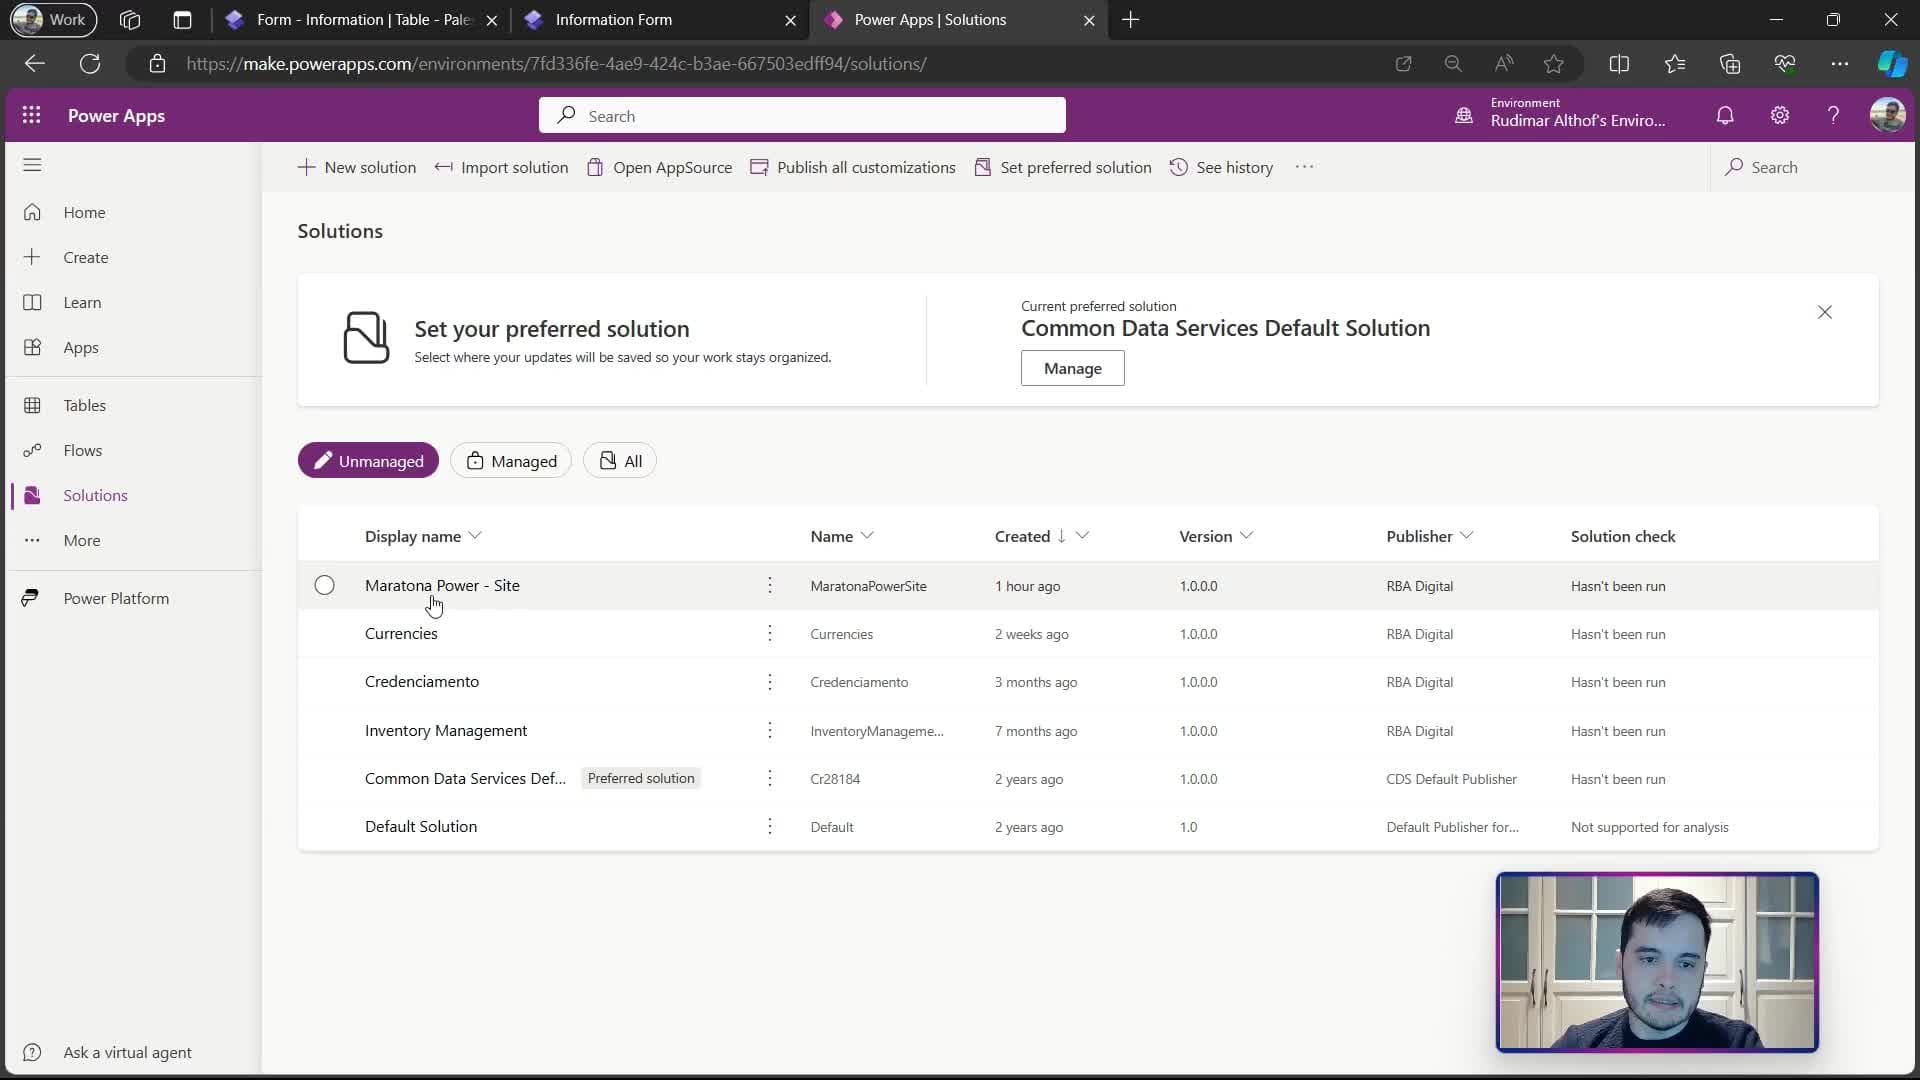This screenshot has height=1080, width=1920.
Task: Open row options for Credenciamento solution
Action: tap(770, 682)
